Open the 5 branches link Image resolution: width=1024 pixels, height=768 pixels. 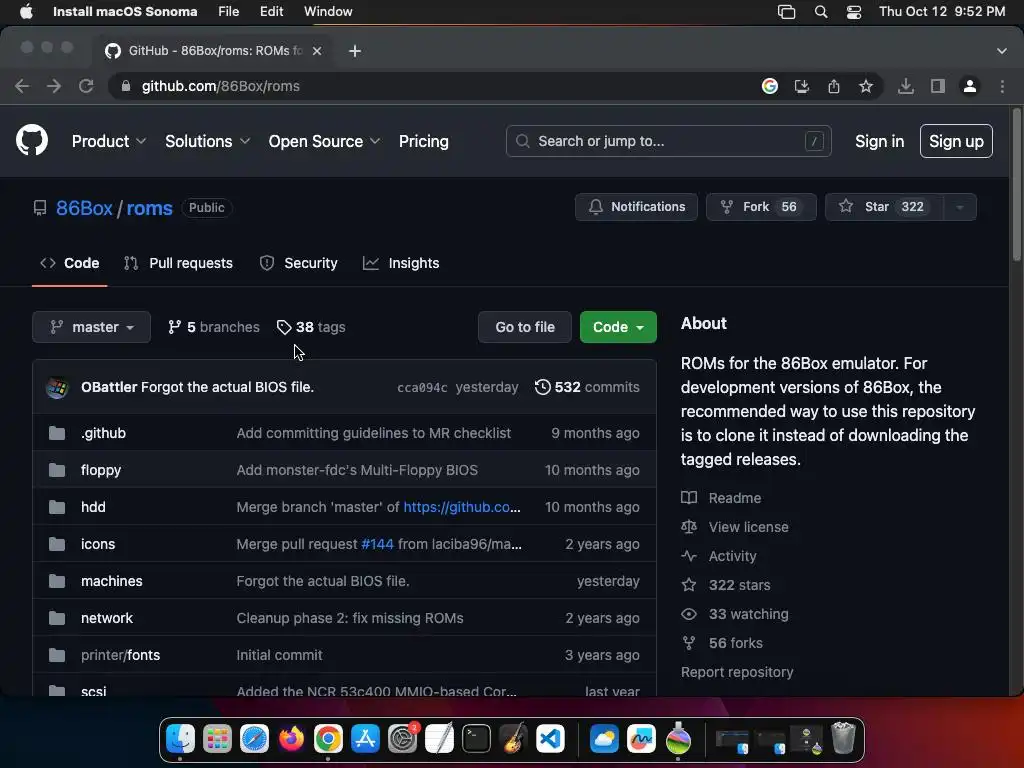click(x=214, y=327)
